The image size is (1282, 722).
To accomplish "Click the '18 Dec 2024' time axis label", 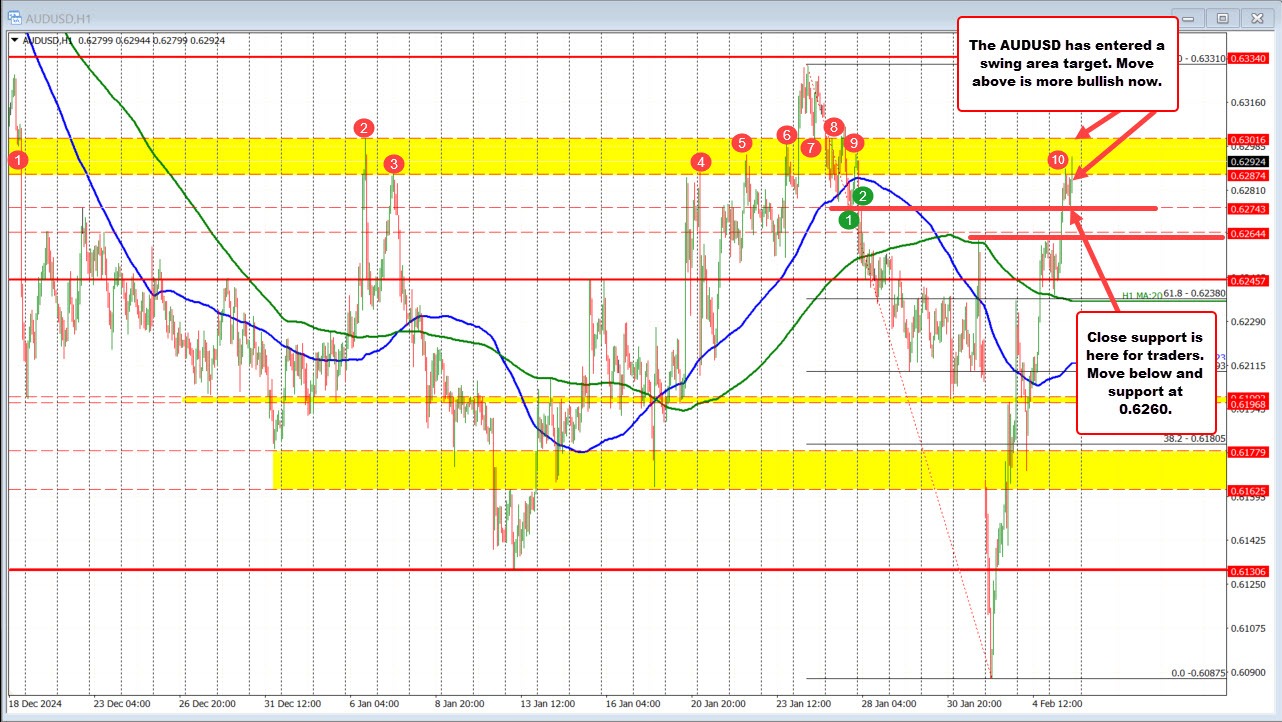I will pyautogui.click(x=37, y=704).
